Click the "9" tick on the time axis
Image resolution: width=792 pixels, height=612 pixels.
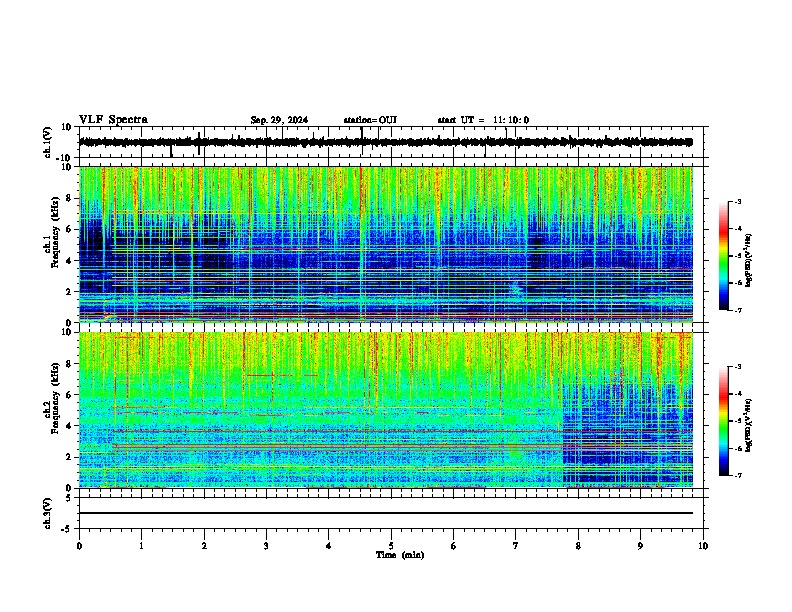640,546
